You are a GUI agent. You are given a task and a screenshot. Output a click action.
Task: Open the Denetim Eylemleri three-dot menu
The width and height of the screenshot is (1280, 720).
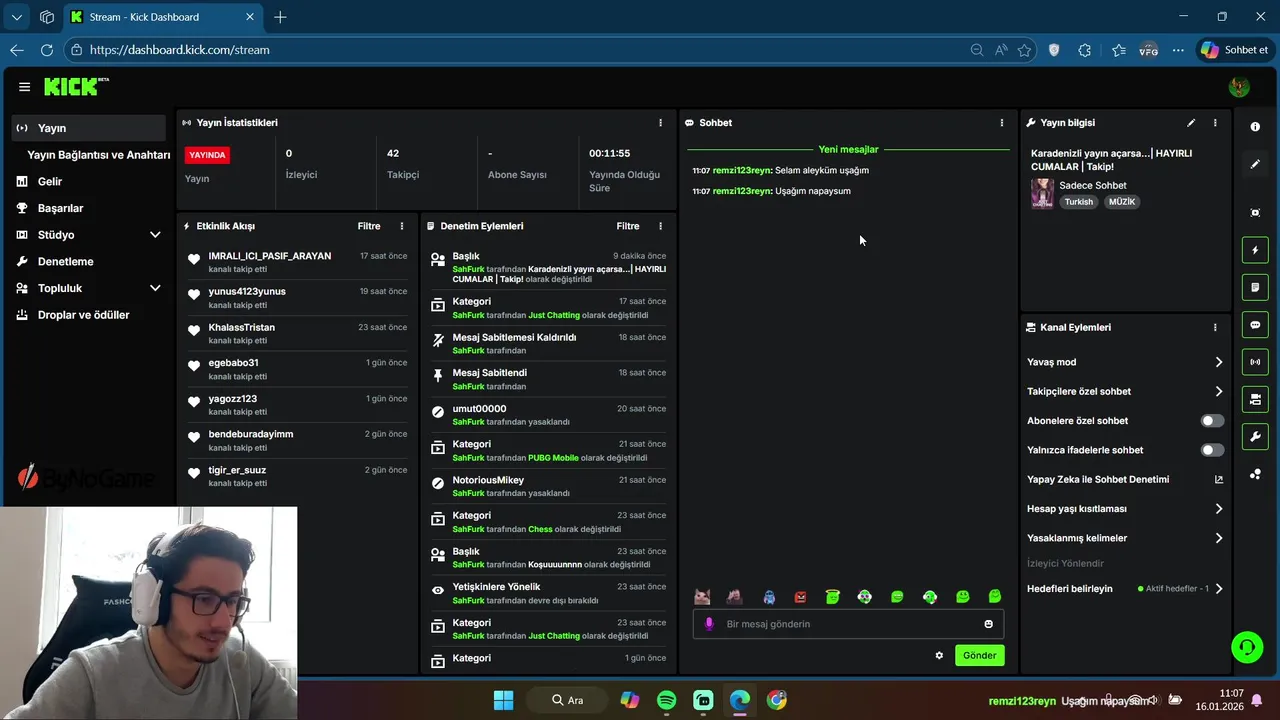pos(660,226)
